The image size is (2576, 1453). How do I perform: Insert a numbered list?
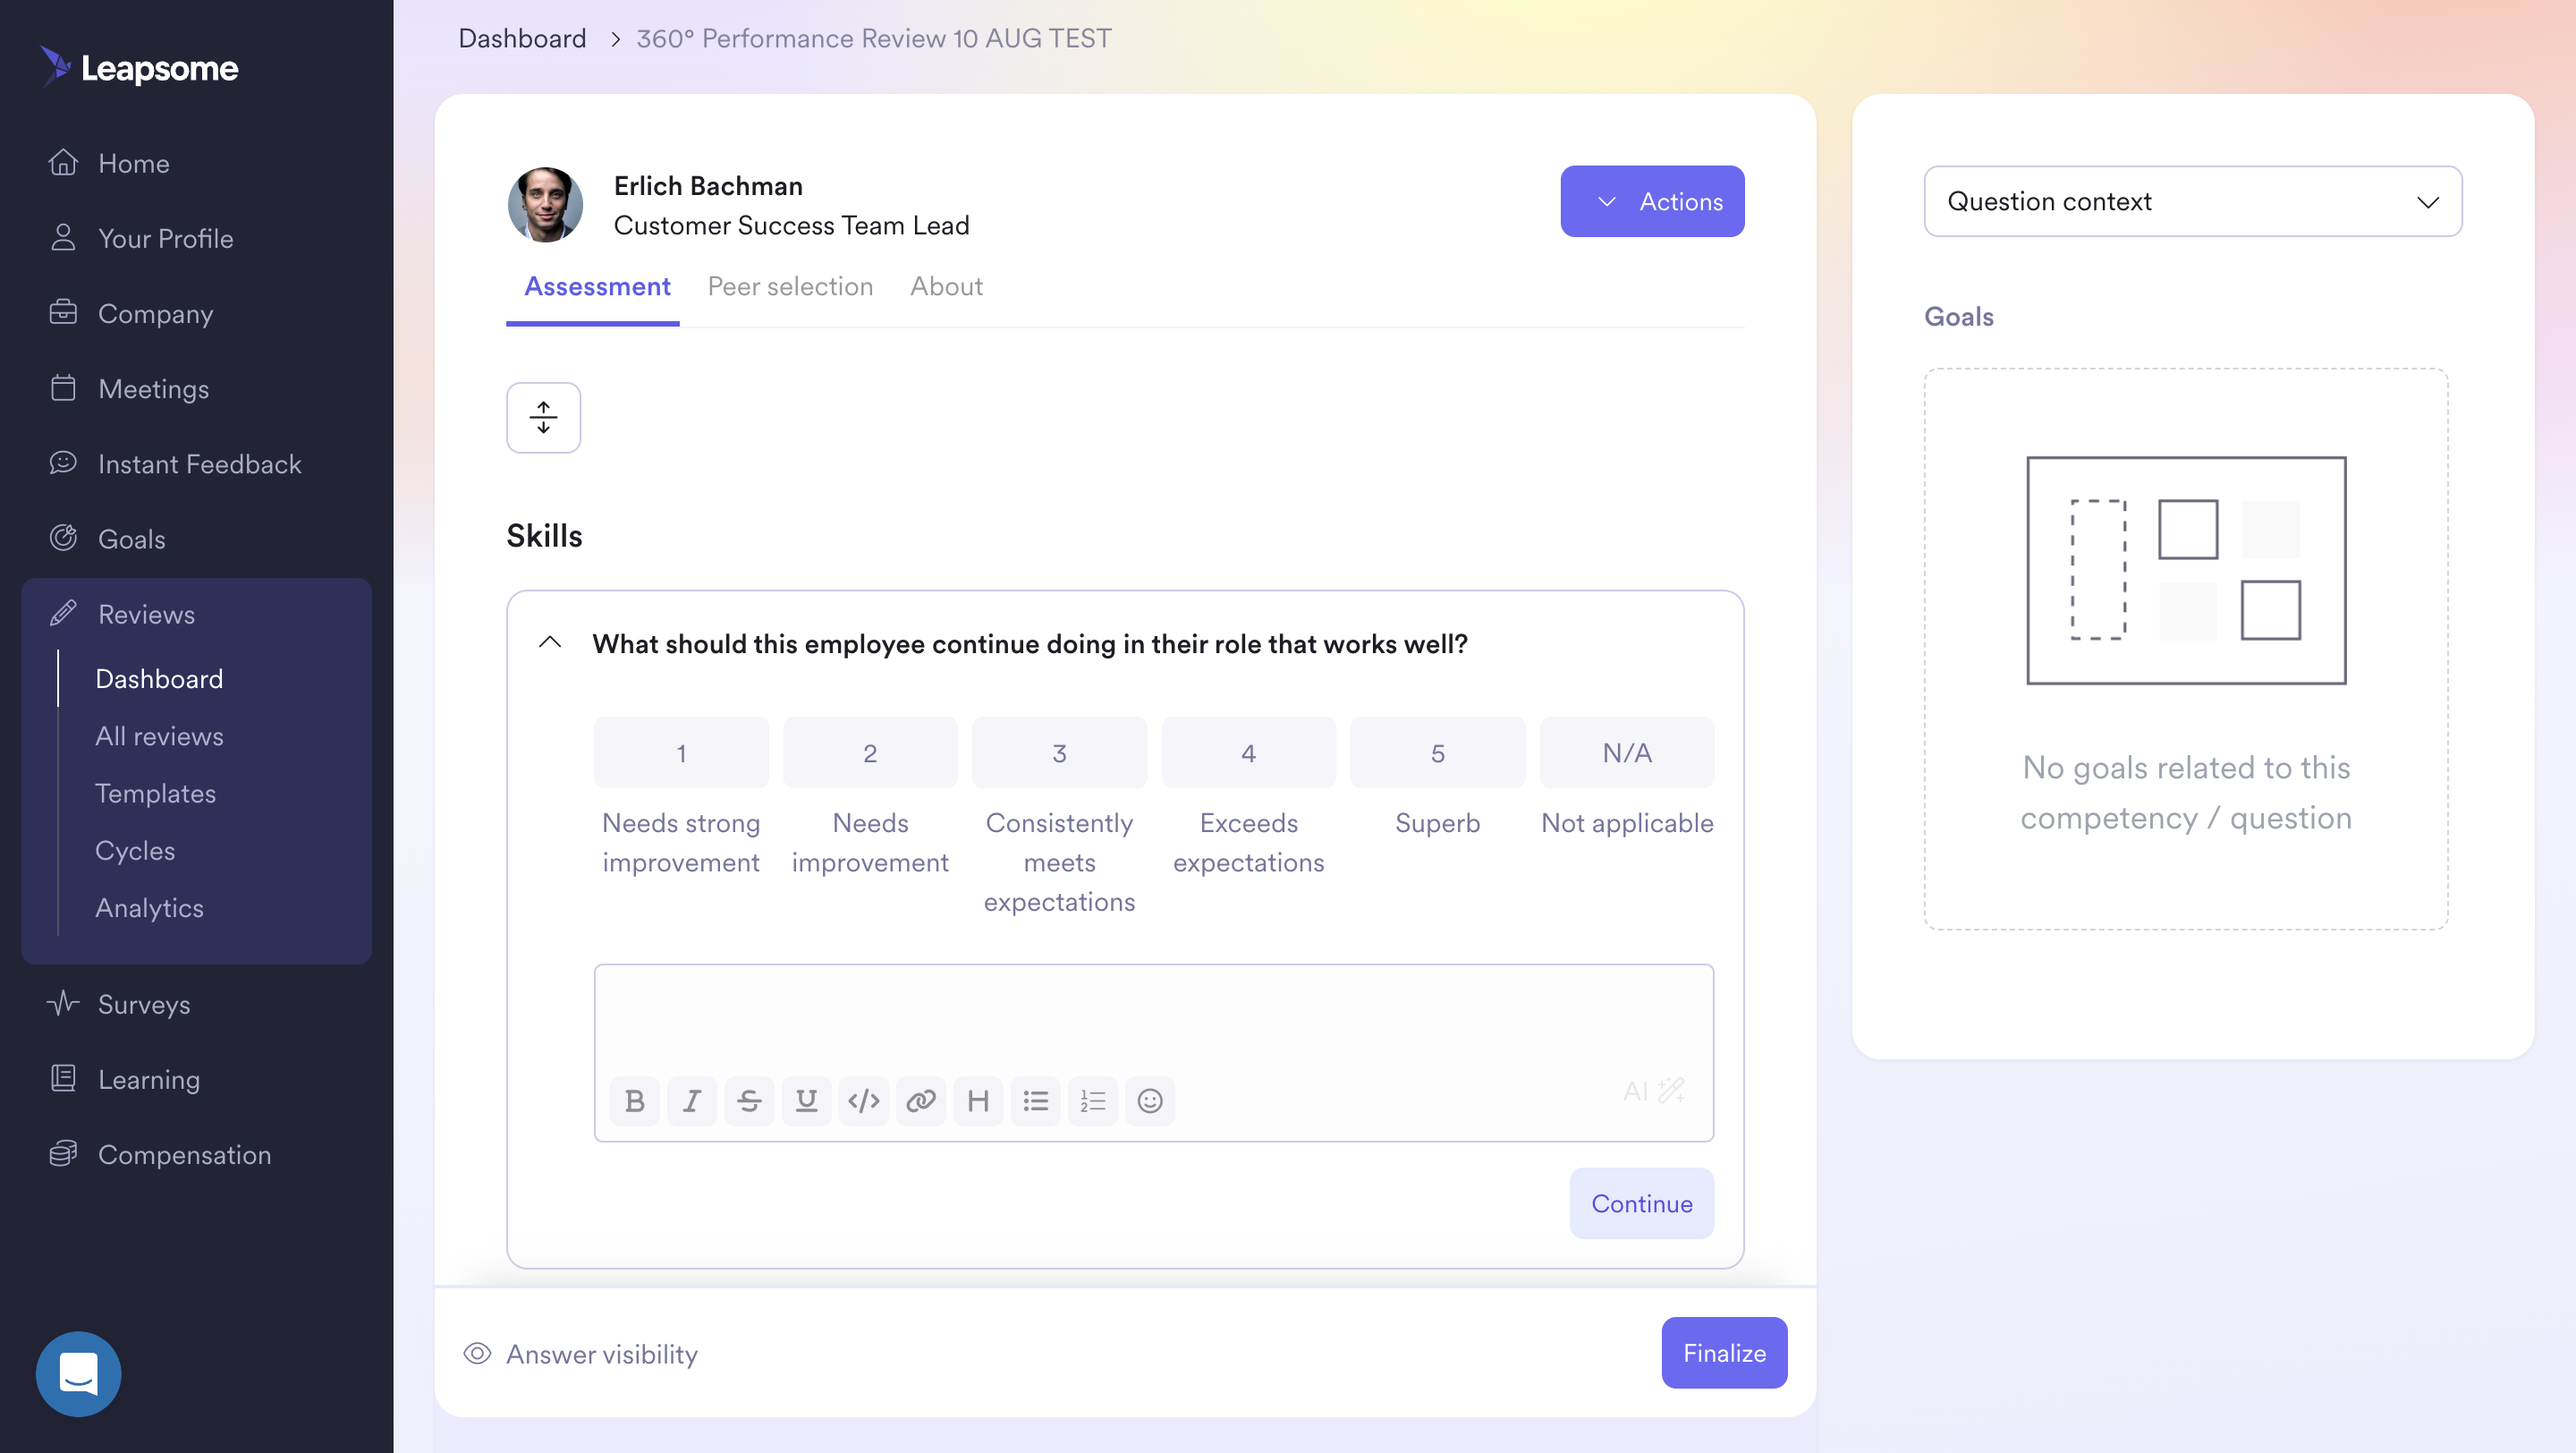[1092, 1100]
